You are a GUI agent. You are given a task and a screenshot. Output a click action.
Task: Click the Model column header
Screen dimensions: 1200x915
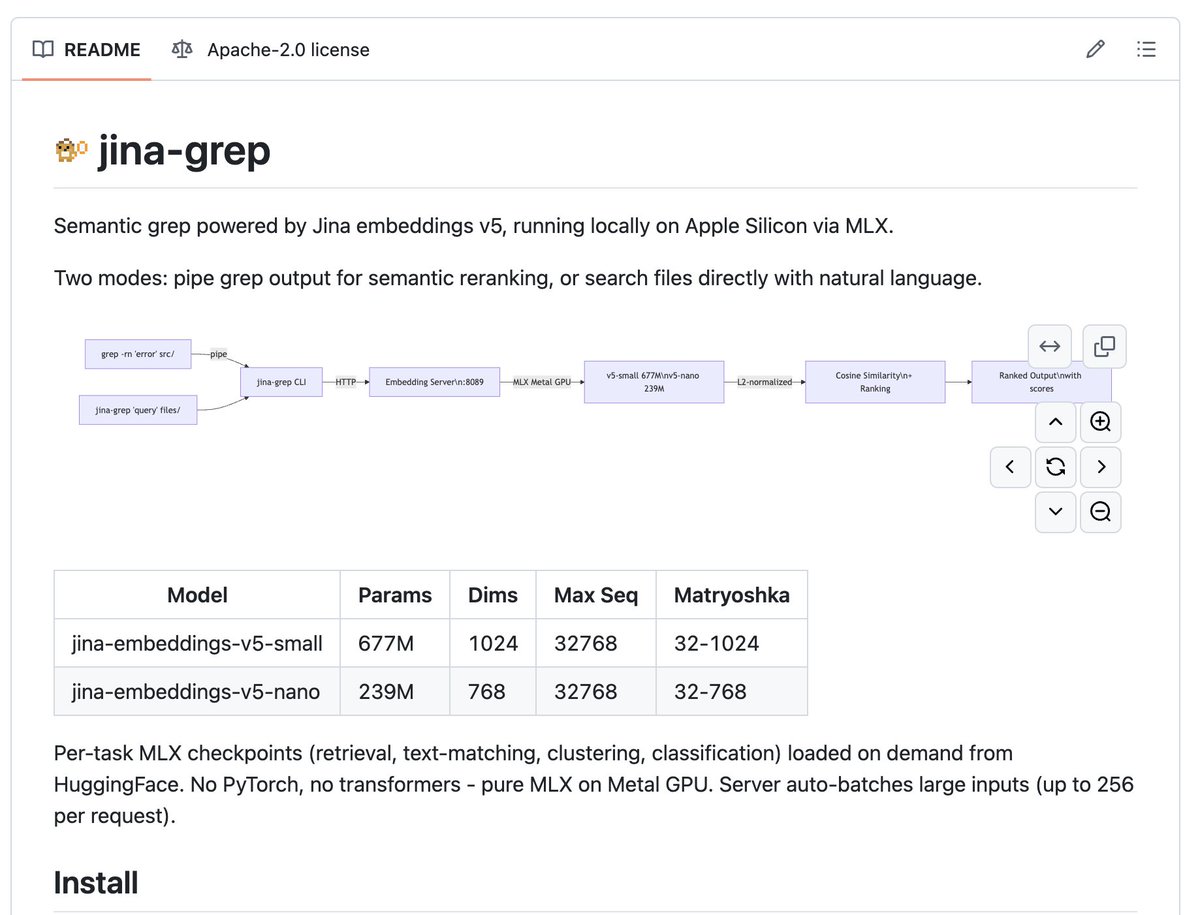coord(197,595)
